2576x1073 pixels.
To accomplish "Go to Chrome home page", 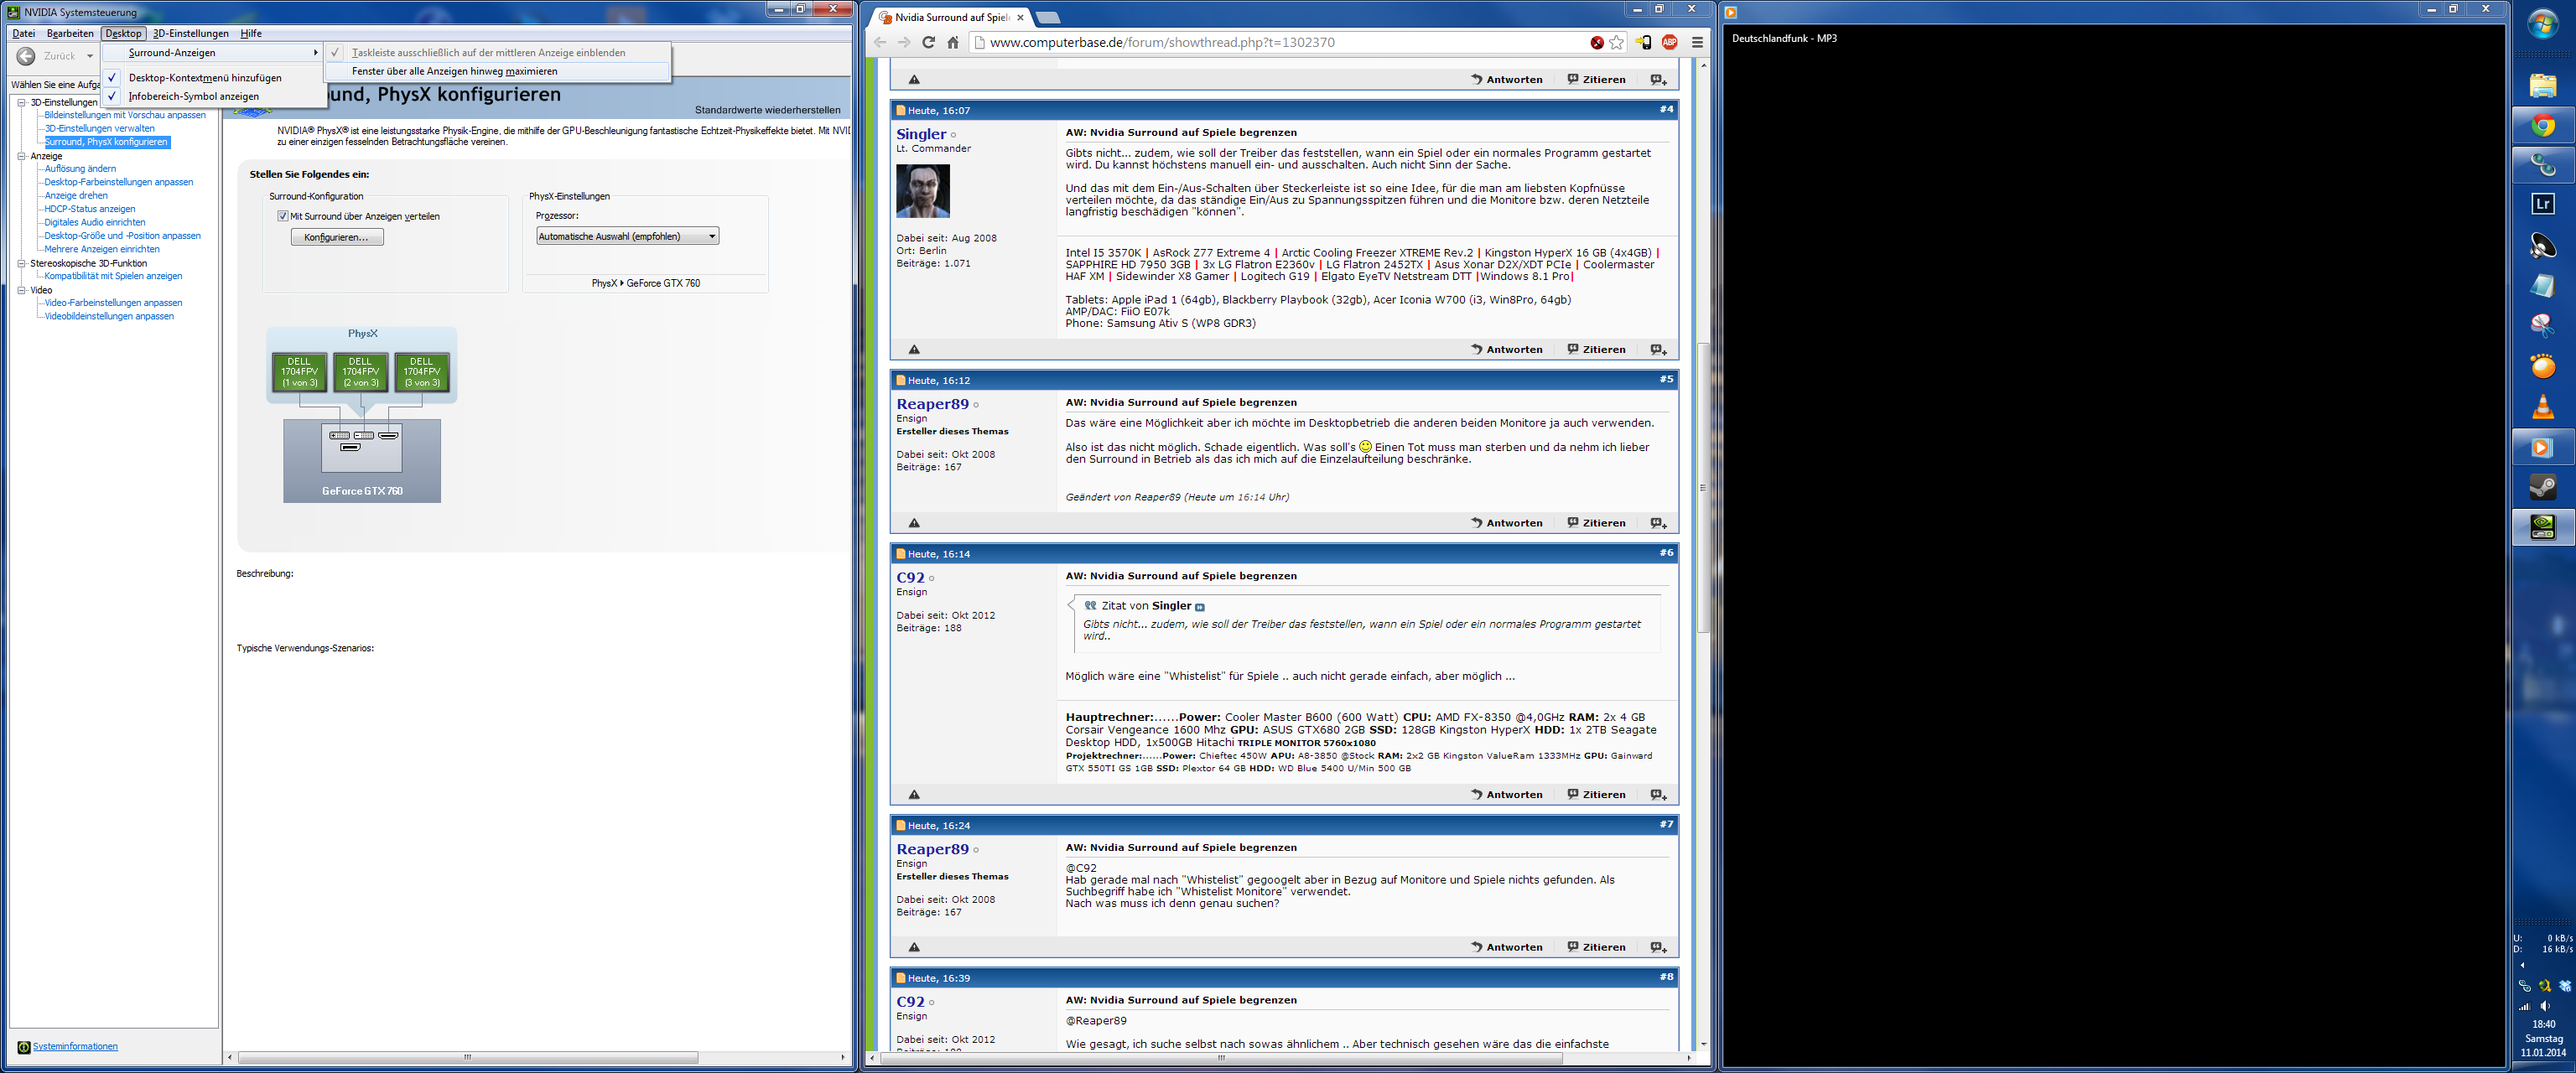I will [x=953, y=42].
